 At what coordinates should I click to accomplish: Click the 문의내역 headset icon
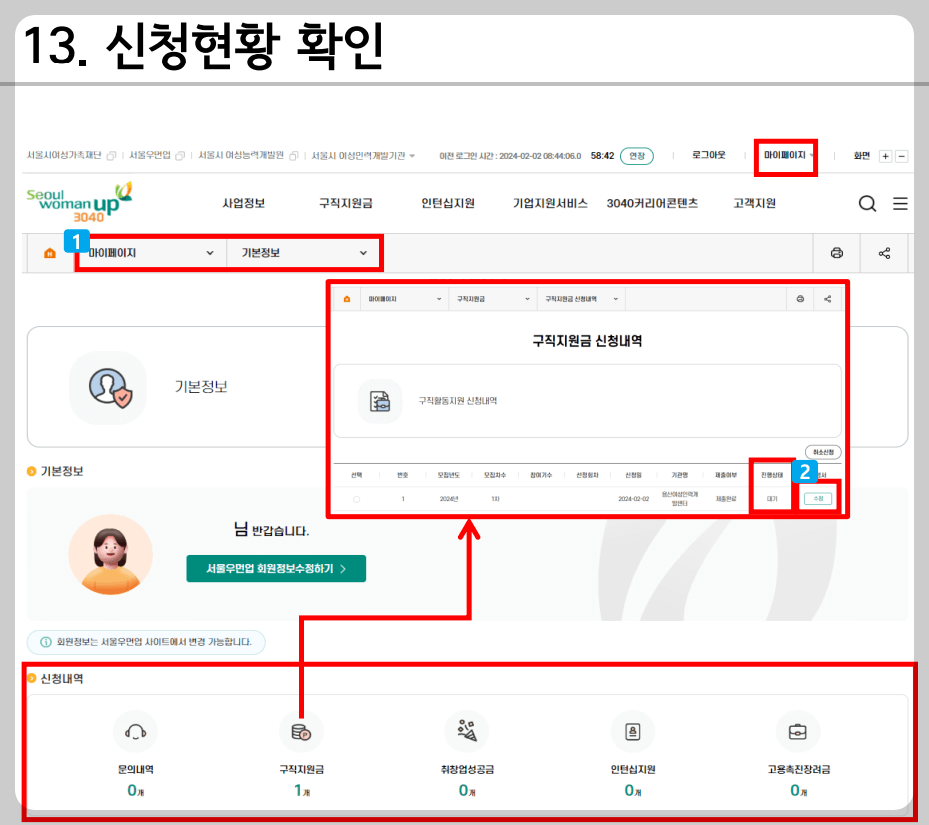pos(135,731)
